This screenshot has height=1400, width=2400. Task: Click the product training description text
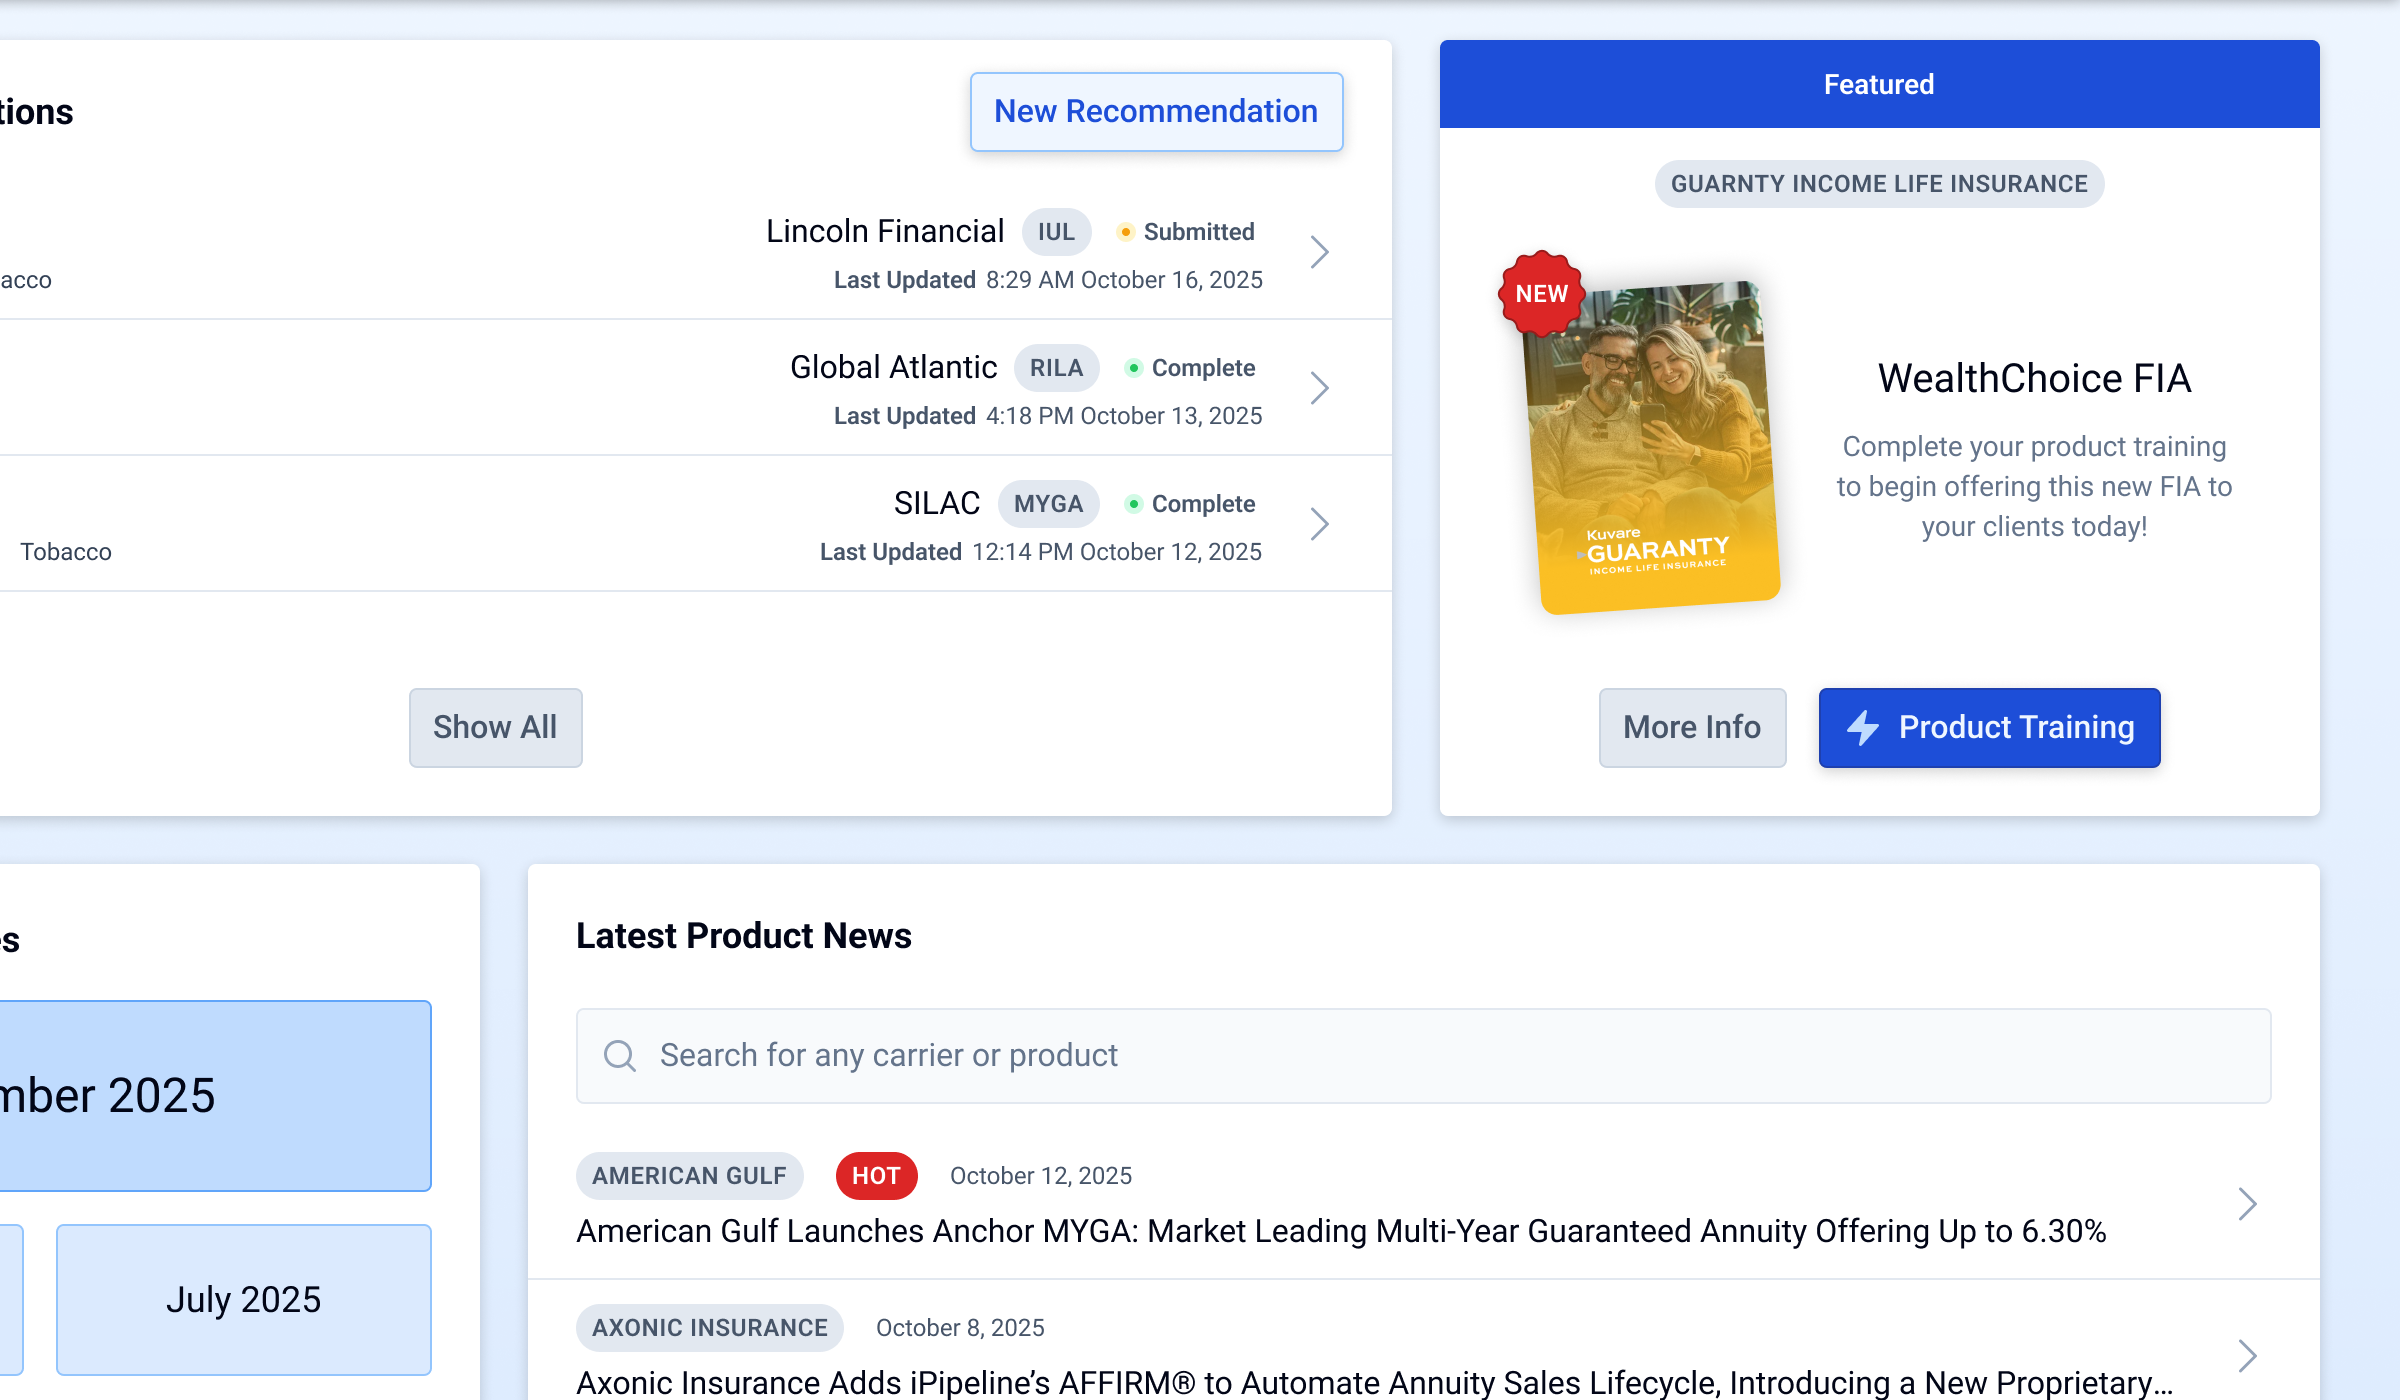coord(2034,486)
